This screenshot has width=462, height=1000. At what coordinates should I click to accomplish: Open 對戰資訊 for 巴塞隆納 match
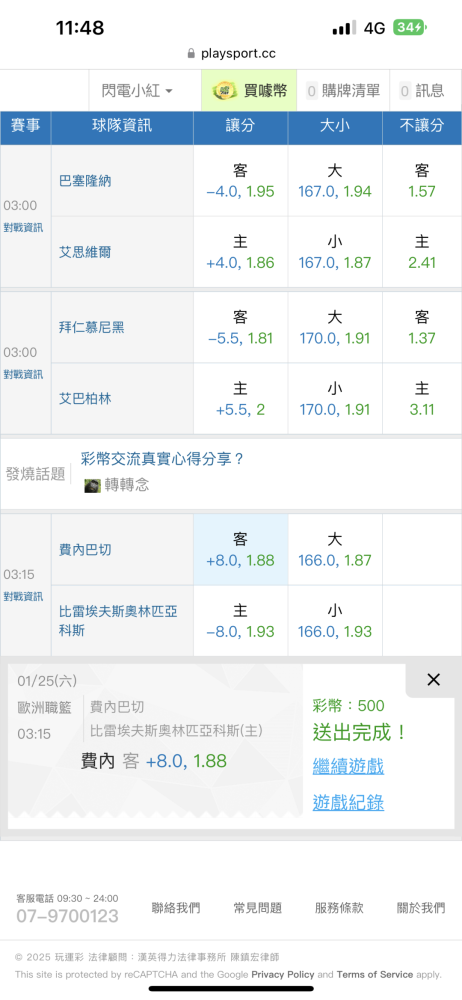24,228
